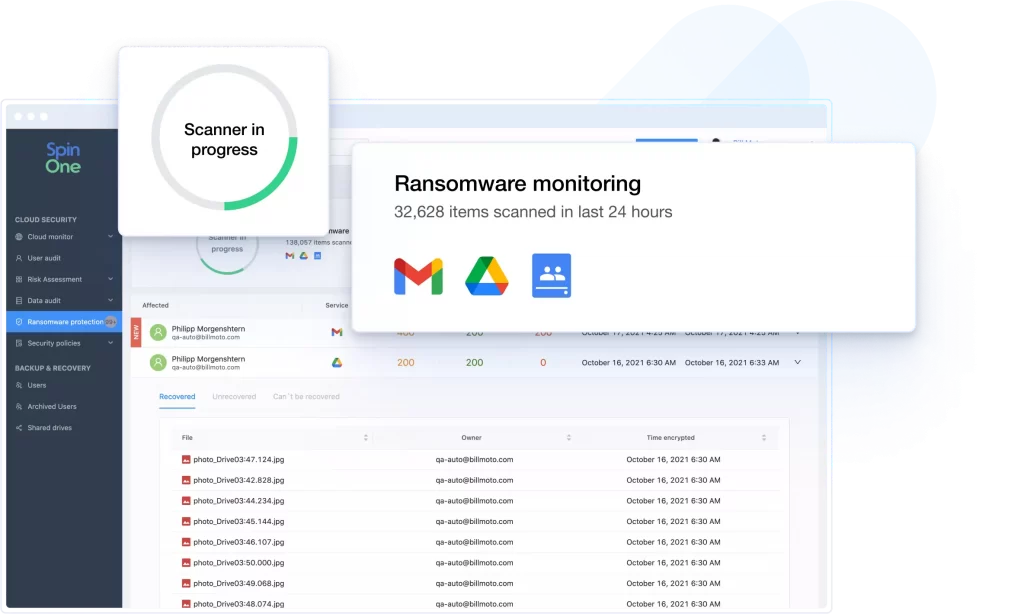This screenshot has width=1024, height=614.
Task: Expand the Security policies chevron
Action: pyautogui.click(x=110, y=343)
